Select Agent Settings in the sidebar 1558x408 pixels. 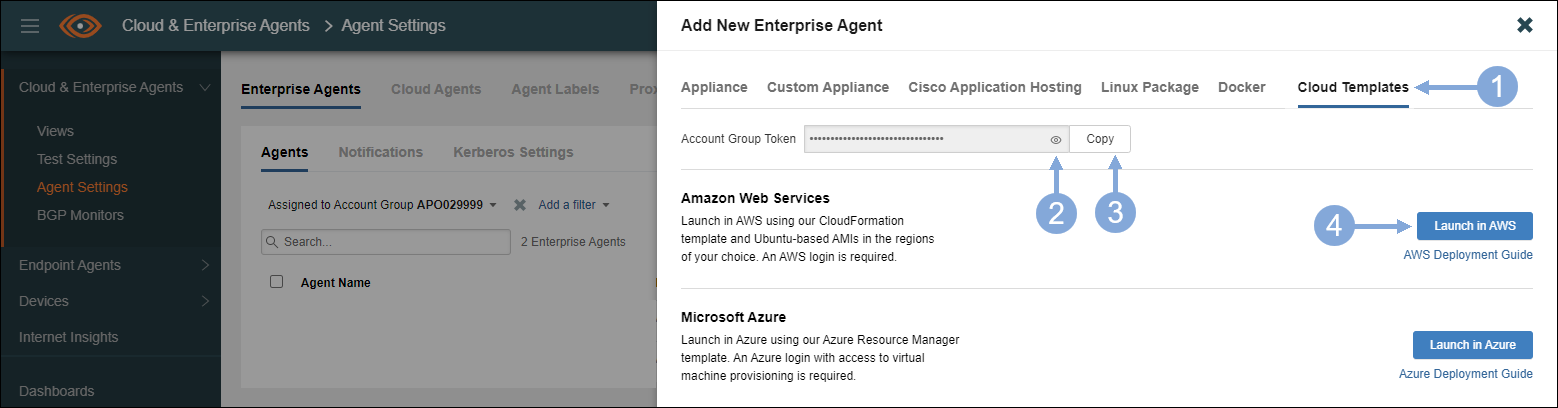(x=82, y=187)
